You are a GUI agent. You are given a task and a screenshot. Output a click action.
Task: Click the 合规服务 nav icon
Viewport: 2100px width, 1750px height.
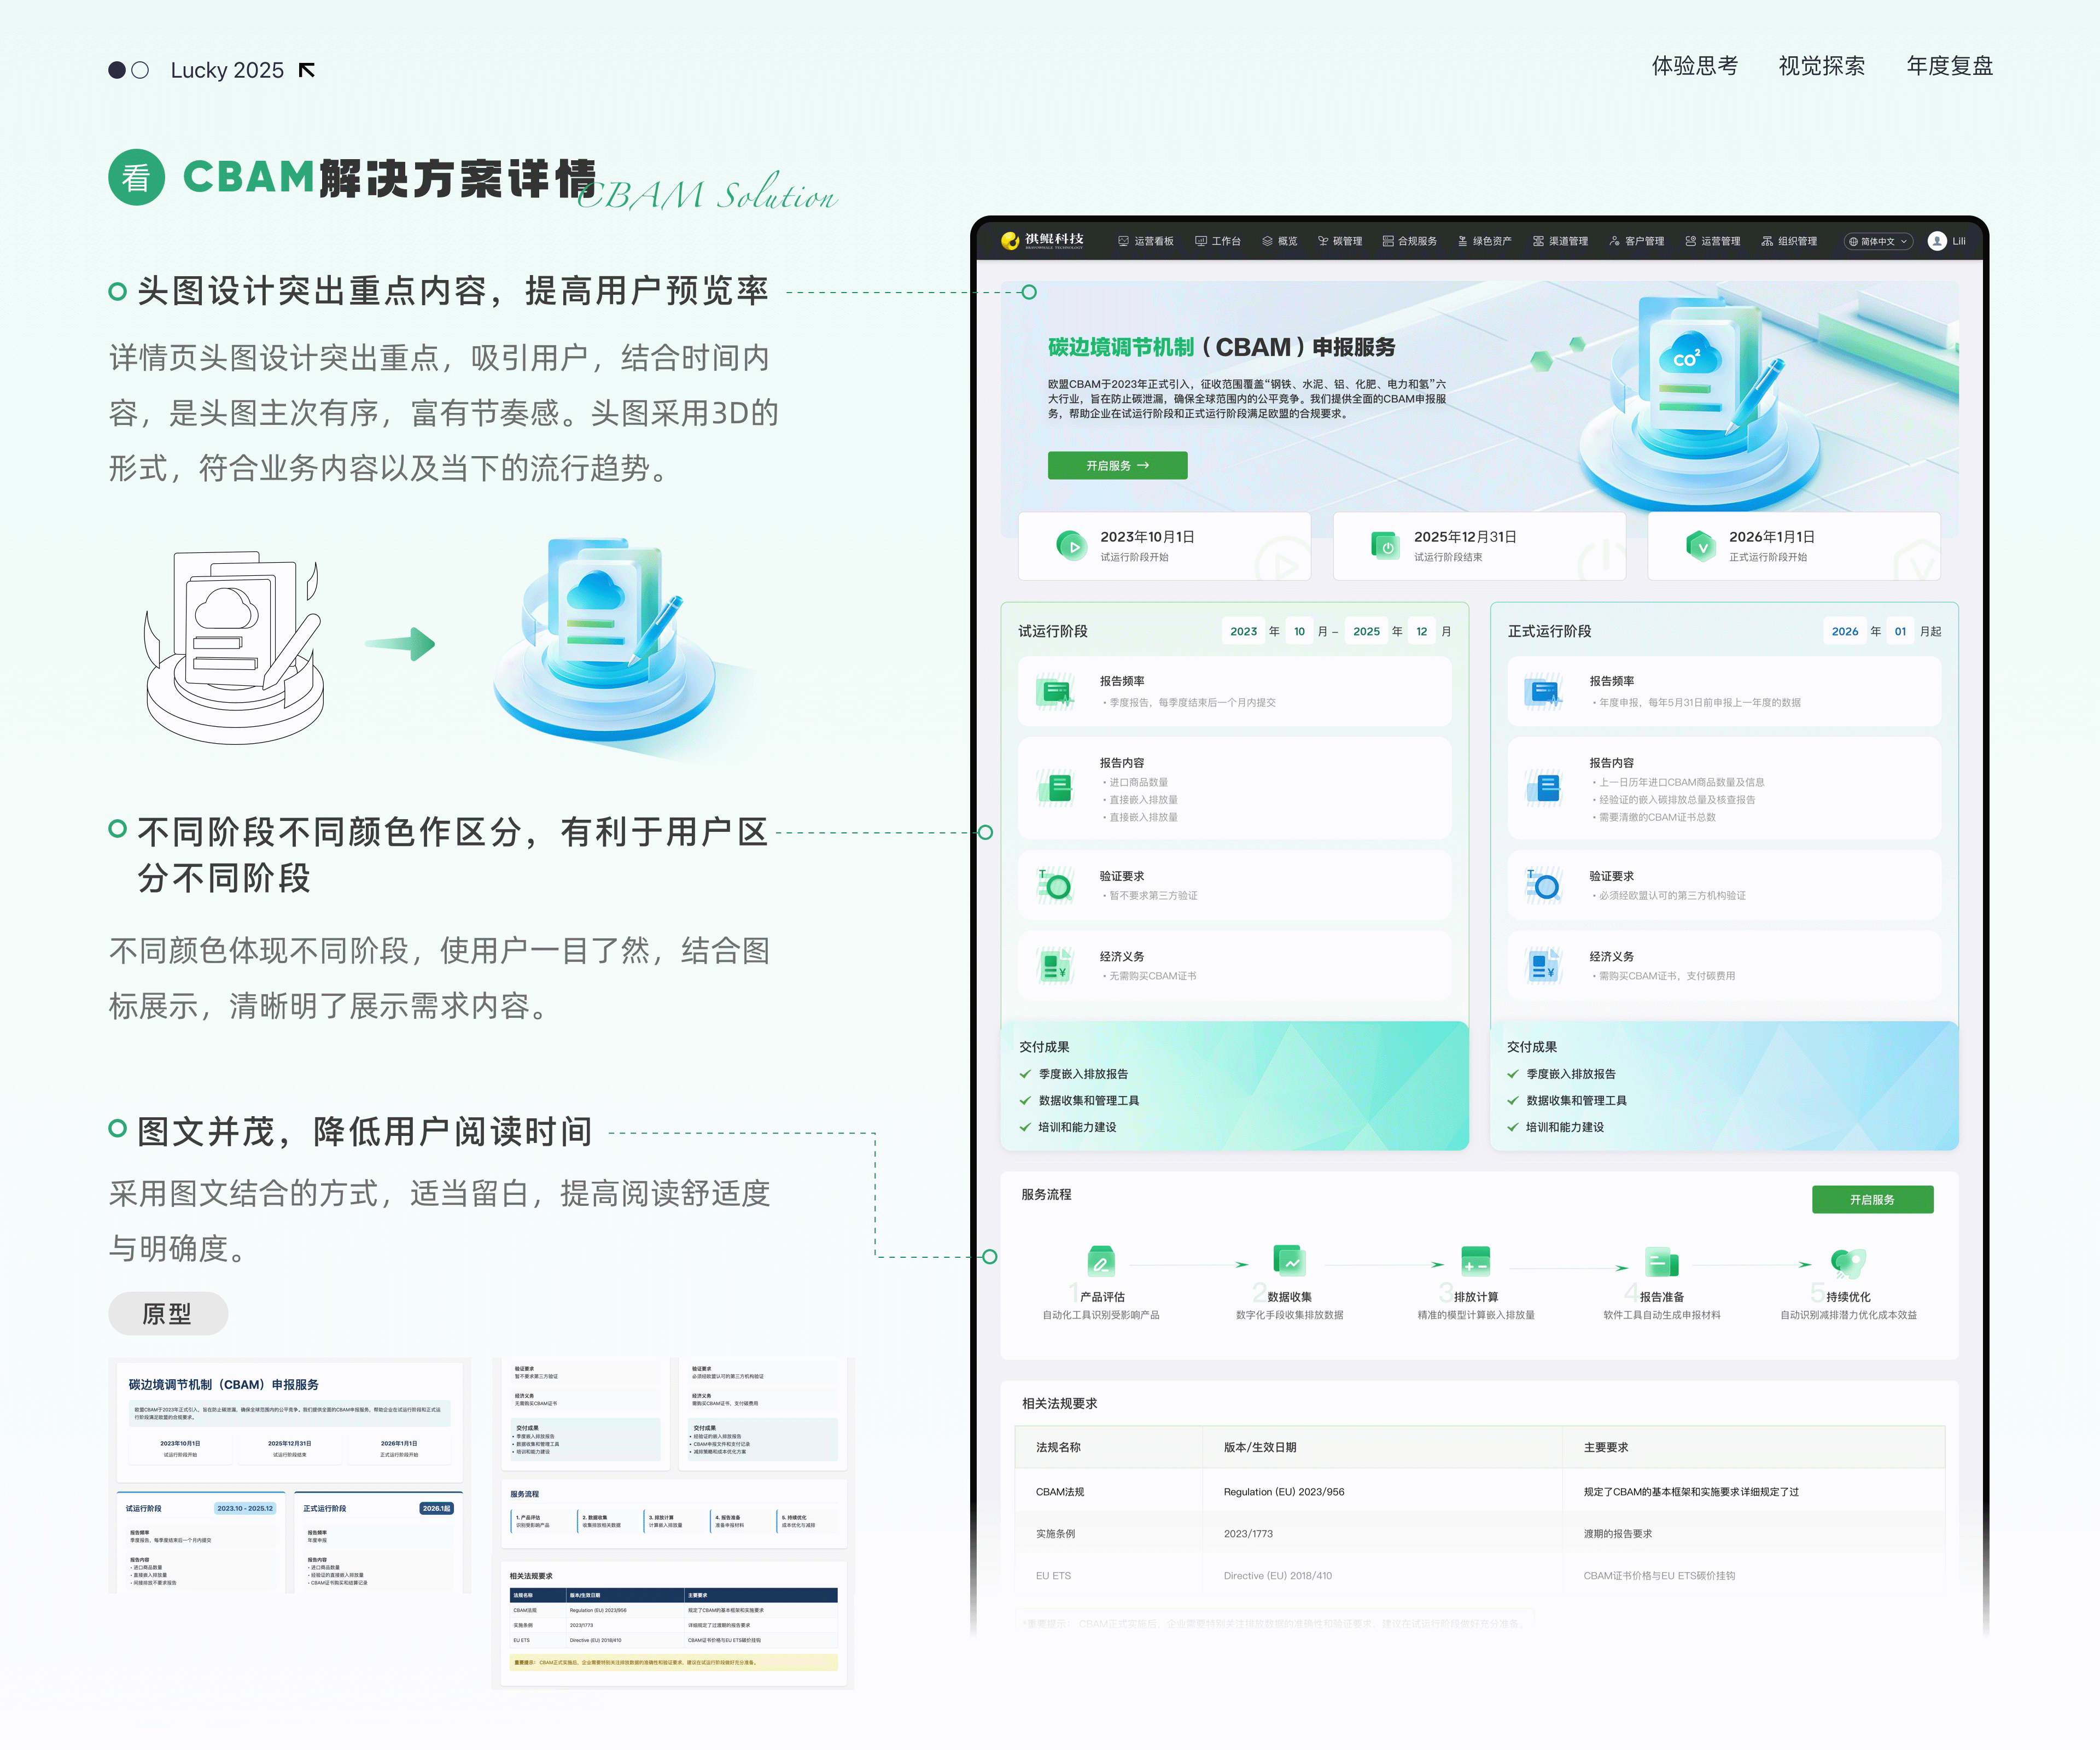(x=1388, y=241)
